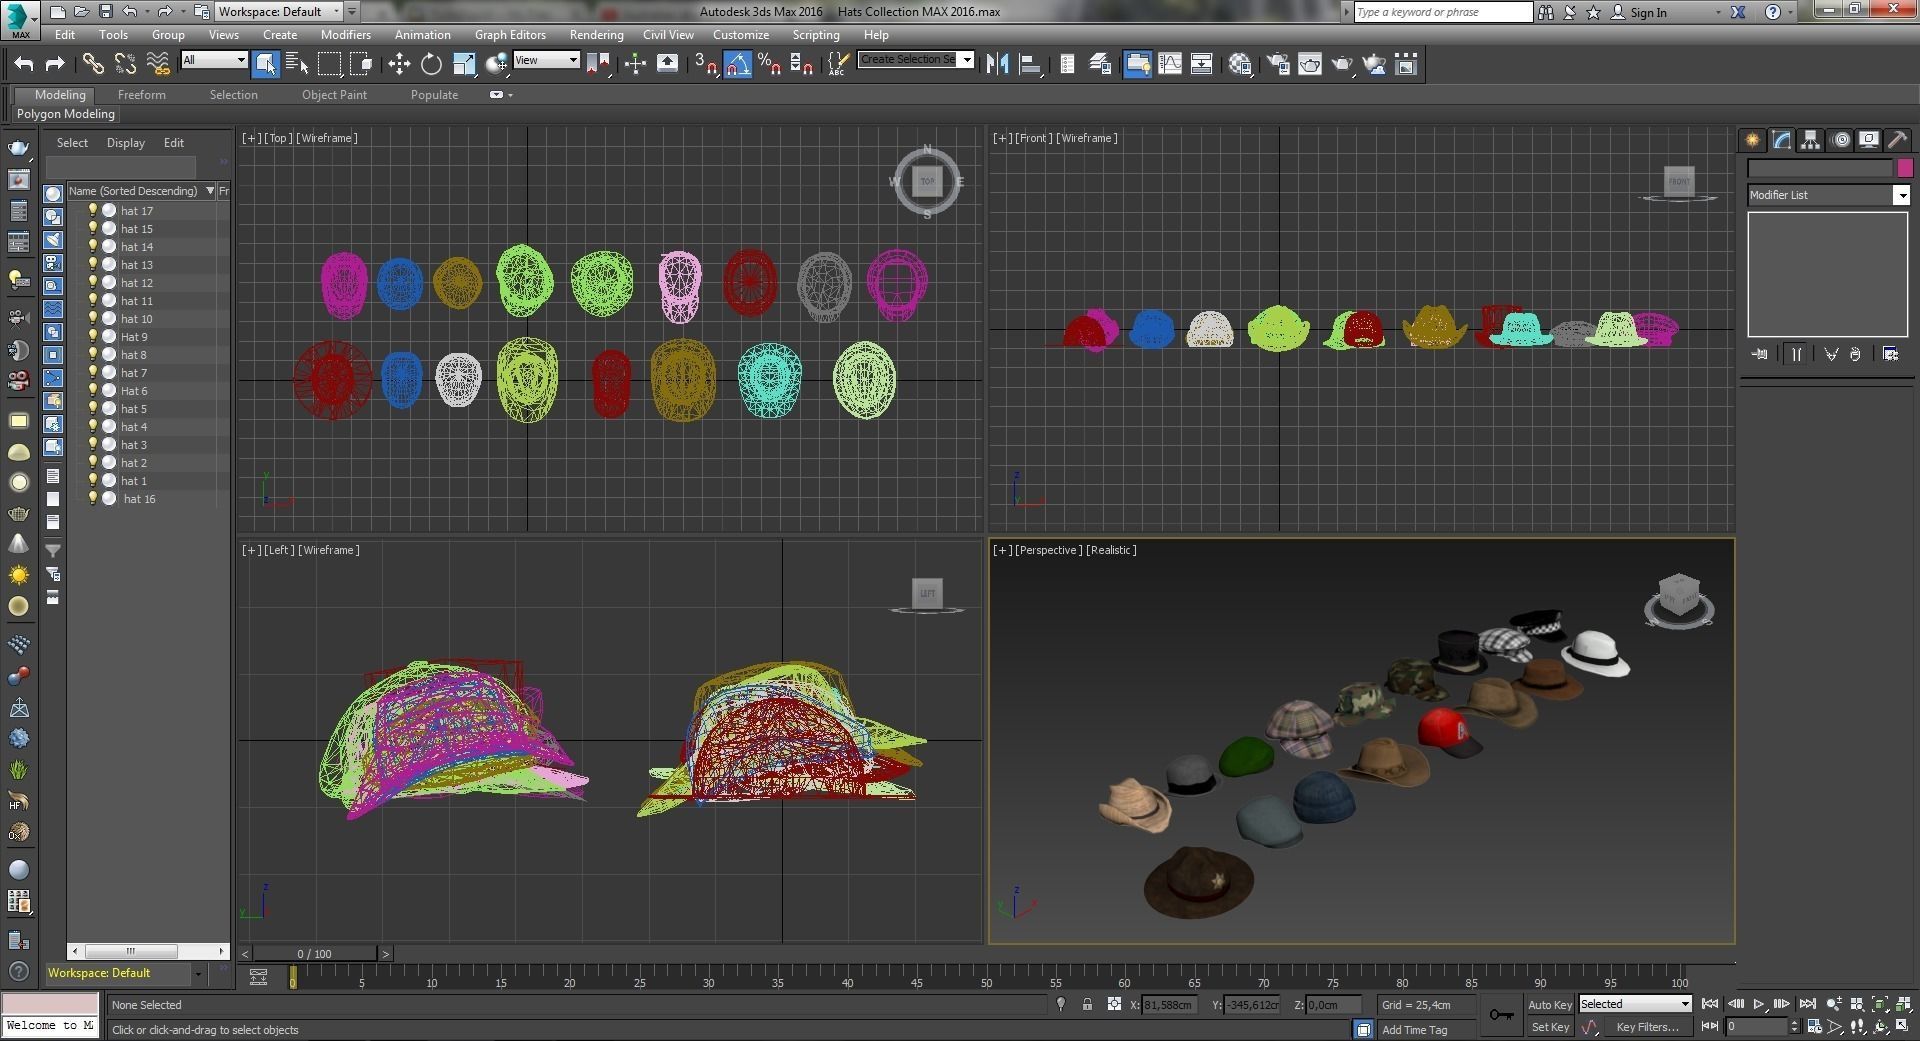
Task: Click the Save File icon in title bar
Action: pos(105,12)
